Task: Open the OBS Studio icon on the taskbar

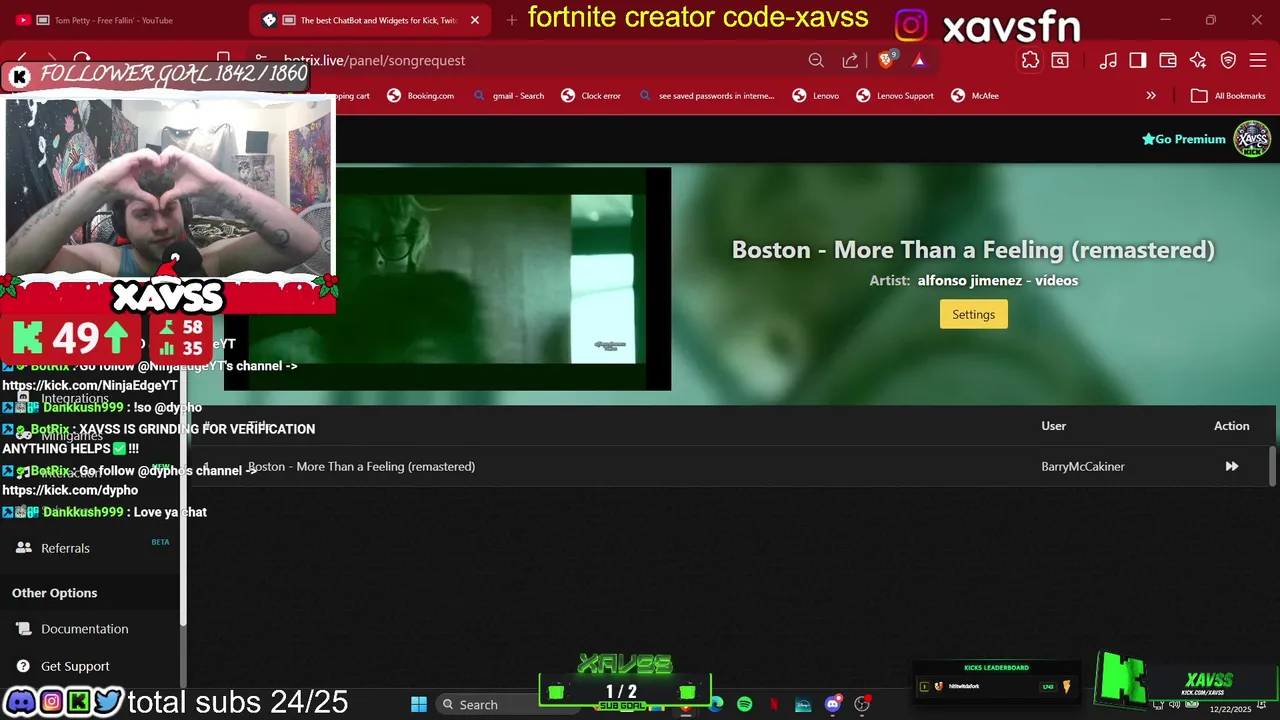Action: 862,704
